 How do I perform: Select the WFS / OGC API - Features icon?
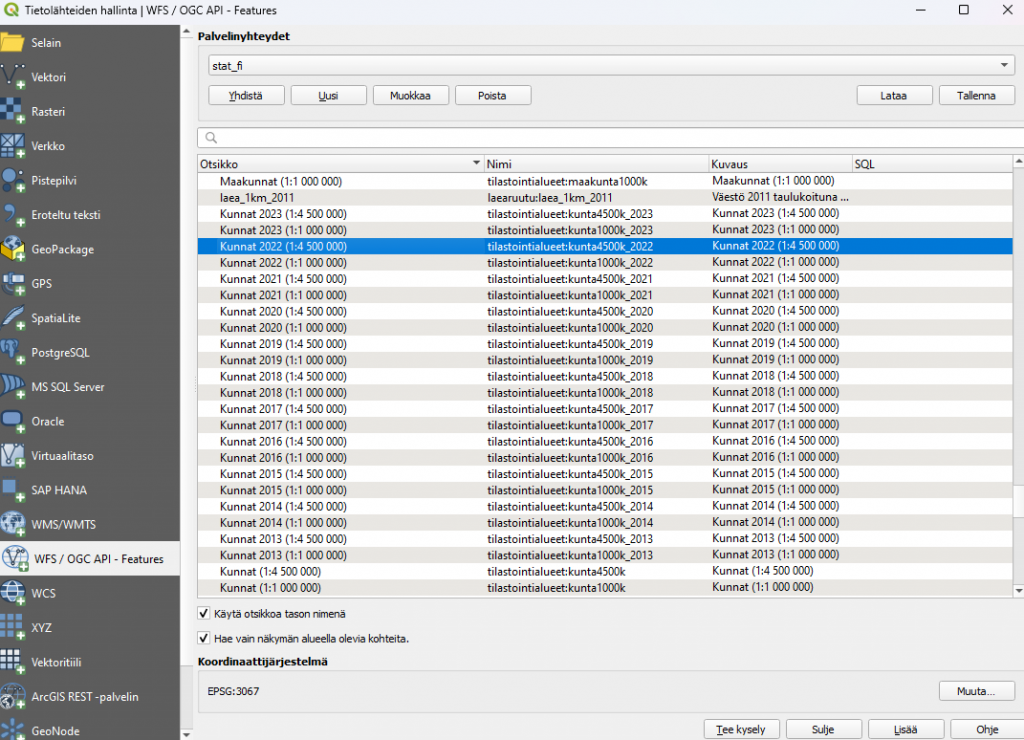click(x=15, y=558)
